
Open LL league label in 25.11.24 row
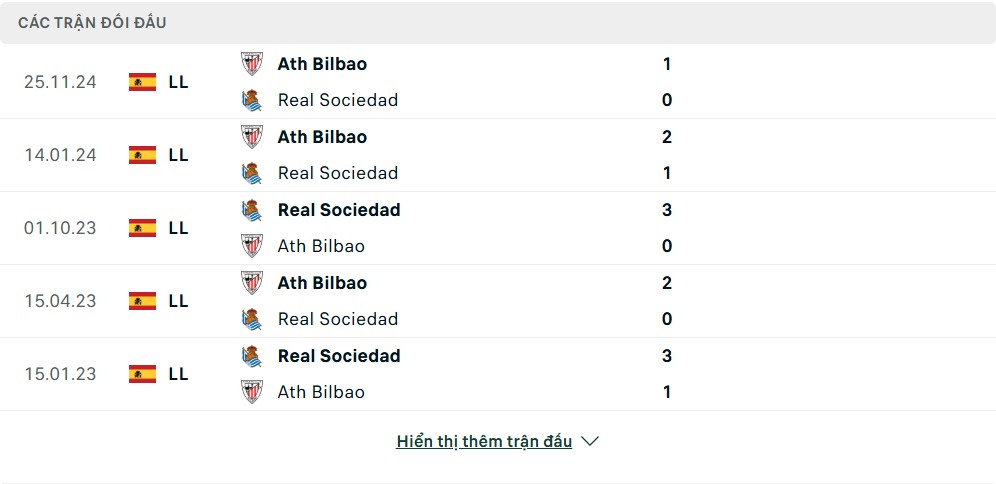(178, 82)
